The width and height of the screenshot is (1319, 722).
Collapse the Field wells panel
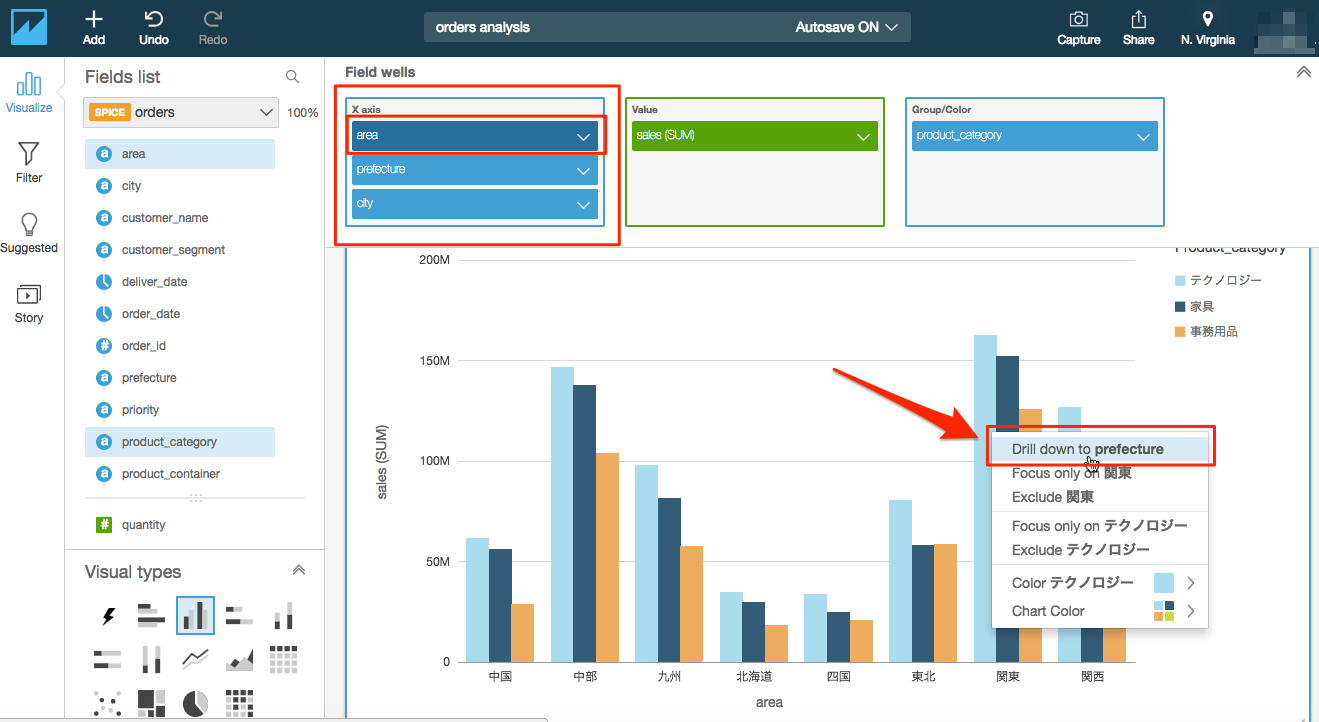pyautogui.click(x=1303, y=72)
